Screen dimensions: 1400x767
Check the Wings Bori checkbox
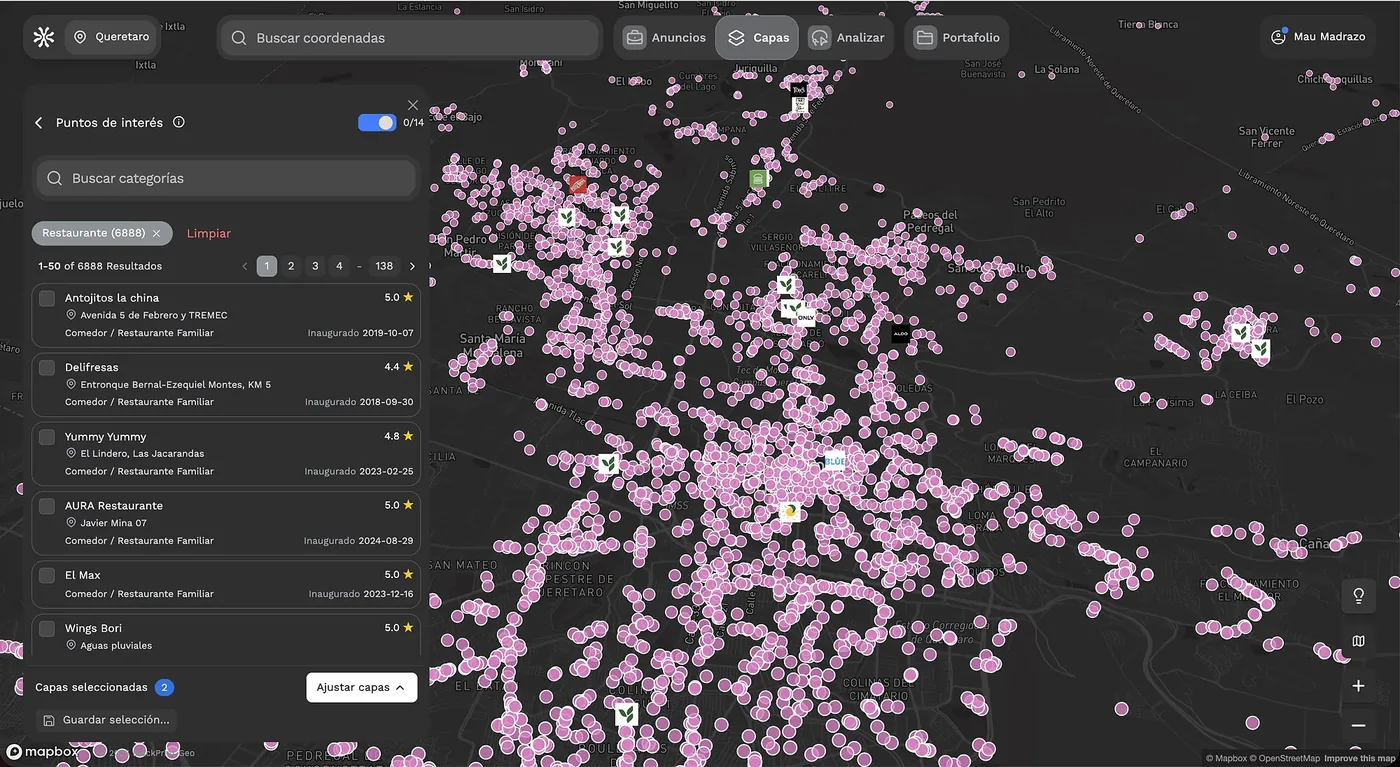pos(47,629)
